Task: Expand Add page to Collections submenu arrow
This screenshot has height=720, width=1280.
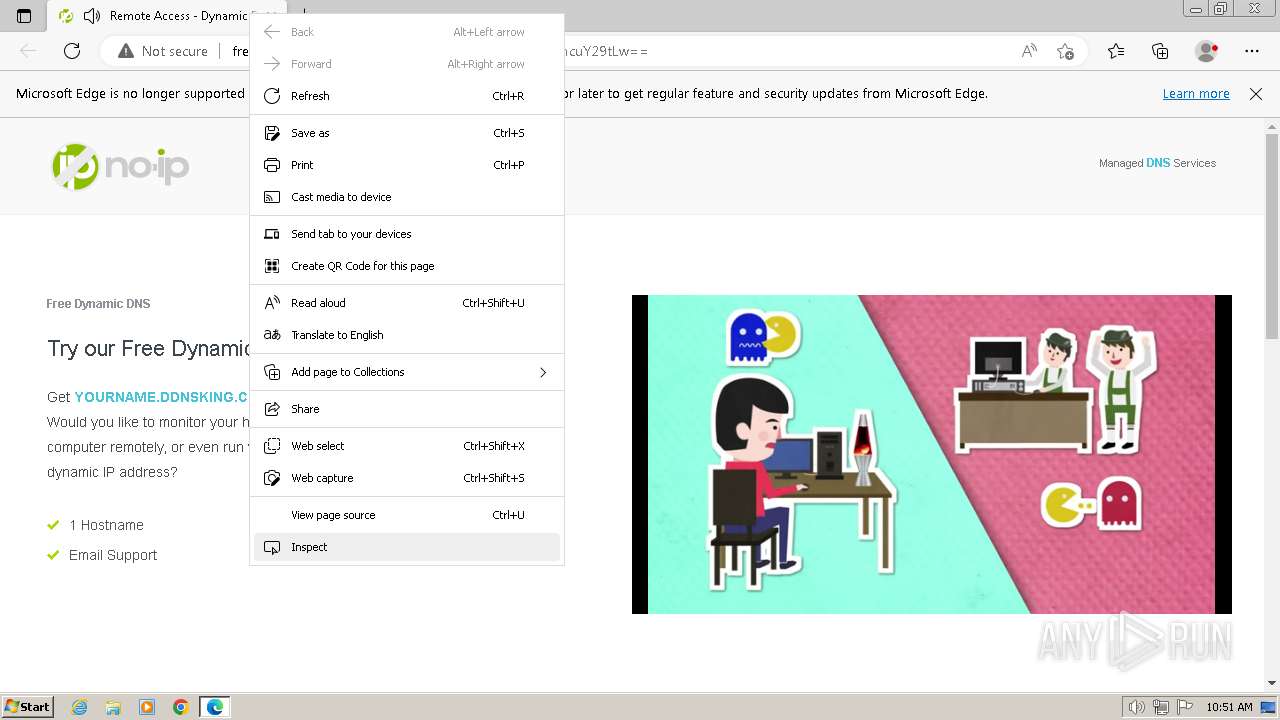Action: click(543, 372)
